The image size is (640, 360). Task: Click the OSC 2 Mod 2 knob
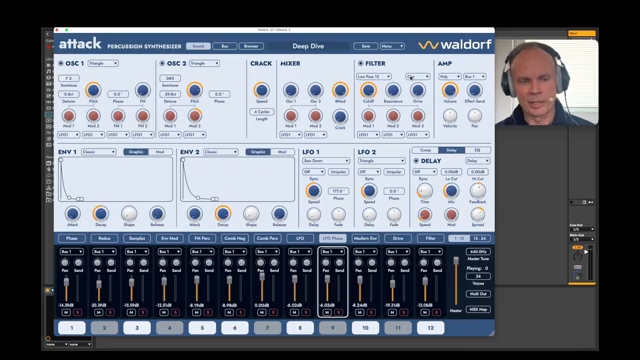pos(195,116)
